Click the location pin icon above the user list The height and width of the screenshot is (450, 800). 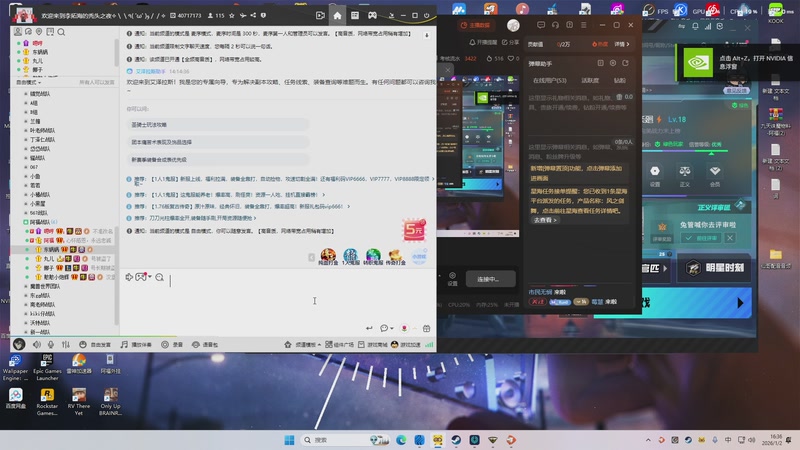click(39, 32)
